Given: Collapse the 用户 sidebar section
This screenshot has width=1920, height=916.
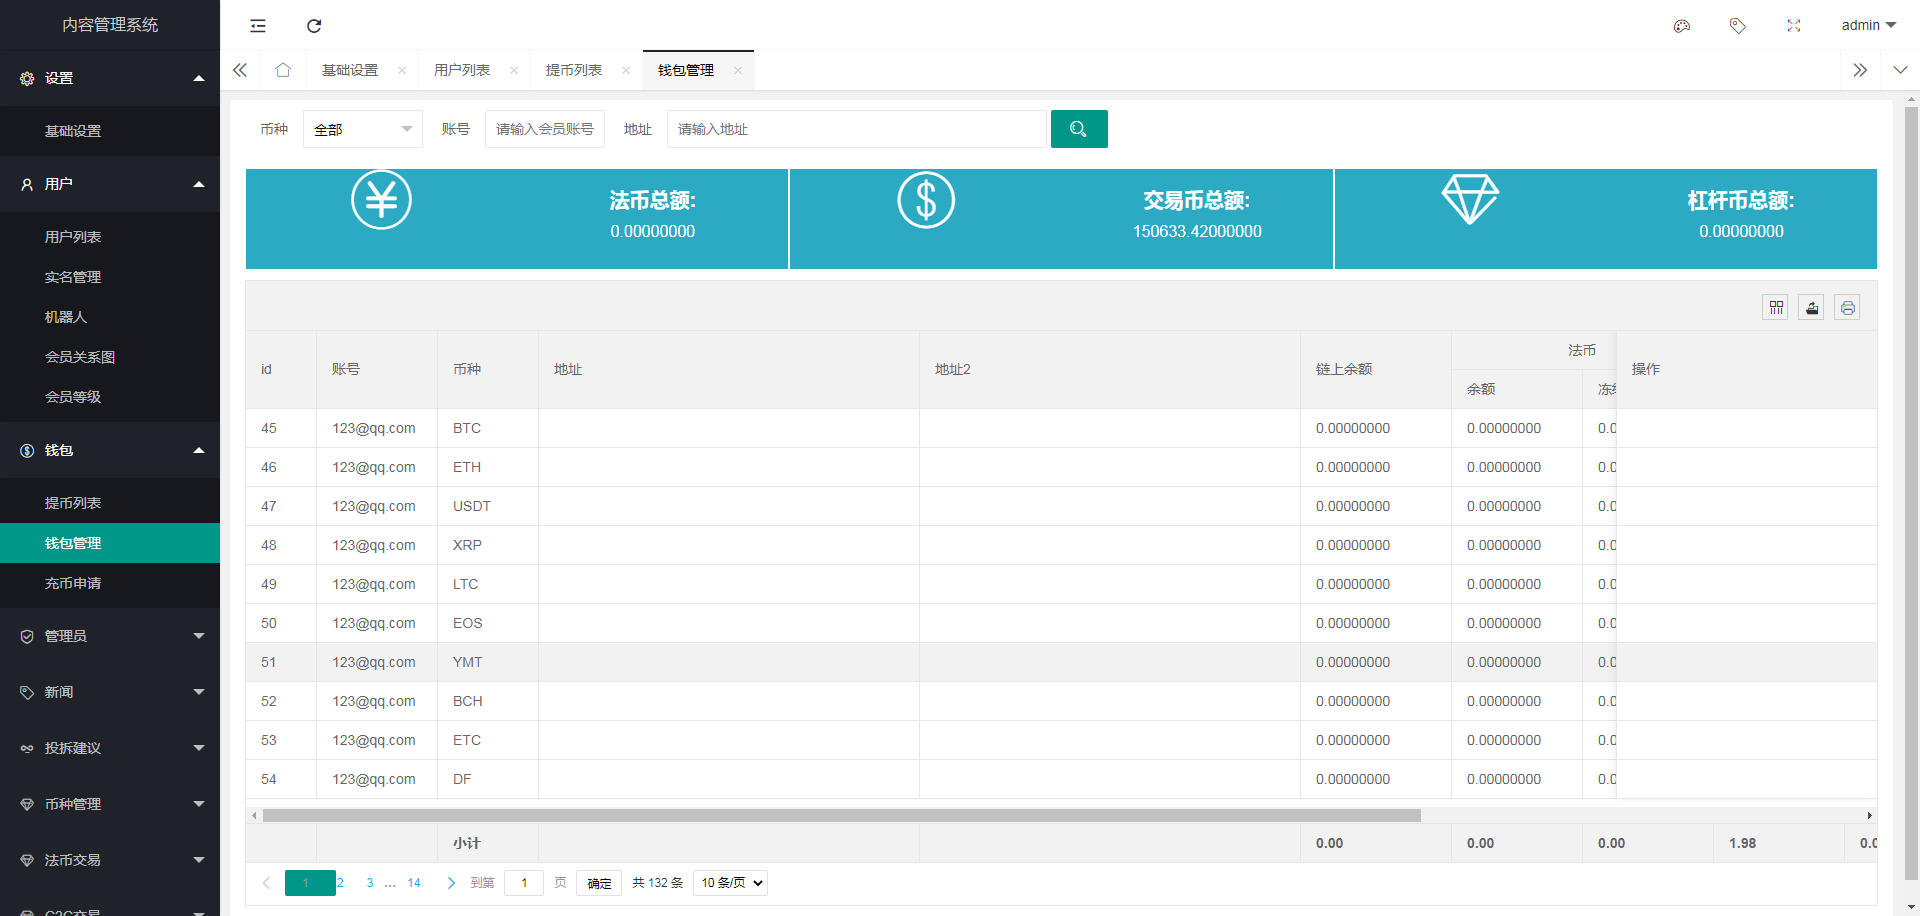Looking at the screenshot, I should pyautogui.click(x=110, y=184).
